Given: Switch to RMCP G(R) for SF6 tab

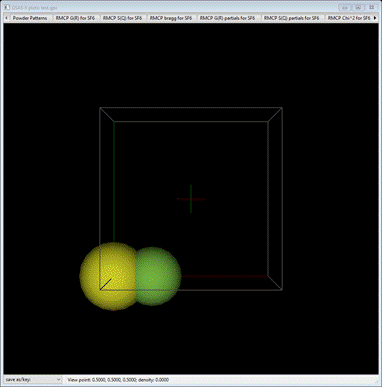Looking at the screenshot, I should 75,18.
